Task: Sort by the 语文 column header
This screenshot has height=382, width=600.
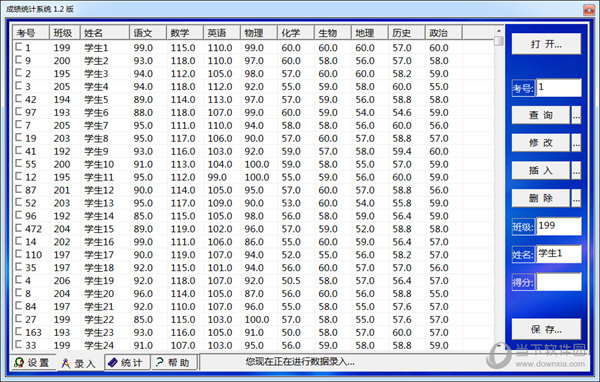Action: pos(148,33)
